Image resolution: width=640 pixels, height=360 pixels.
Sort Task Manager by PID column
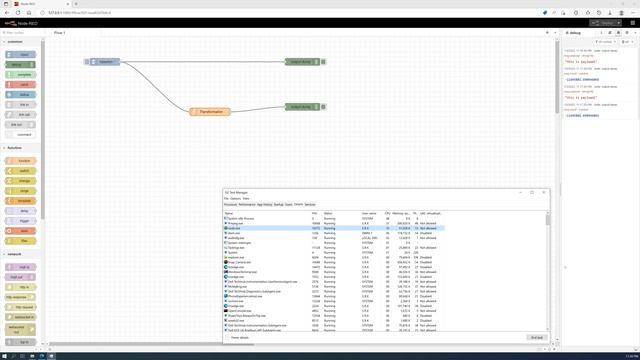coord(314,213)
